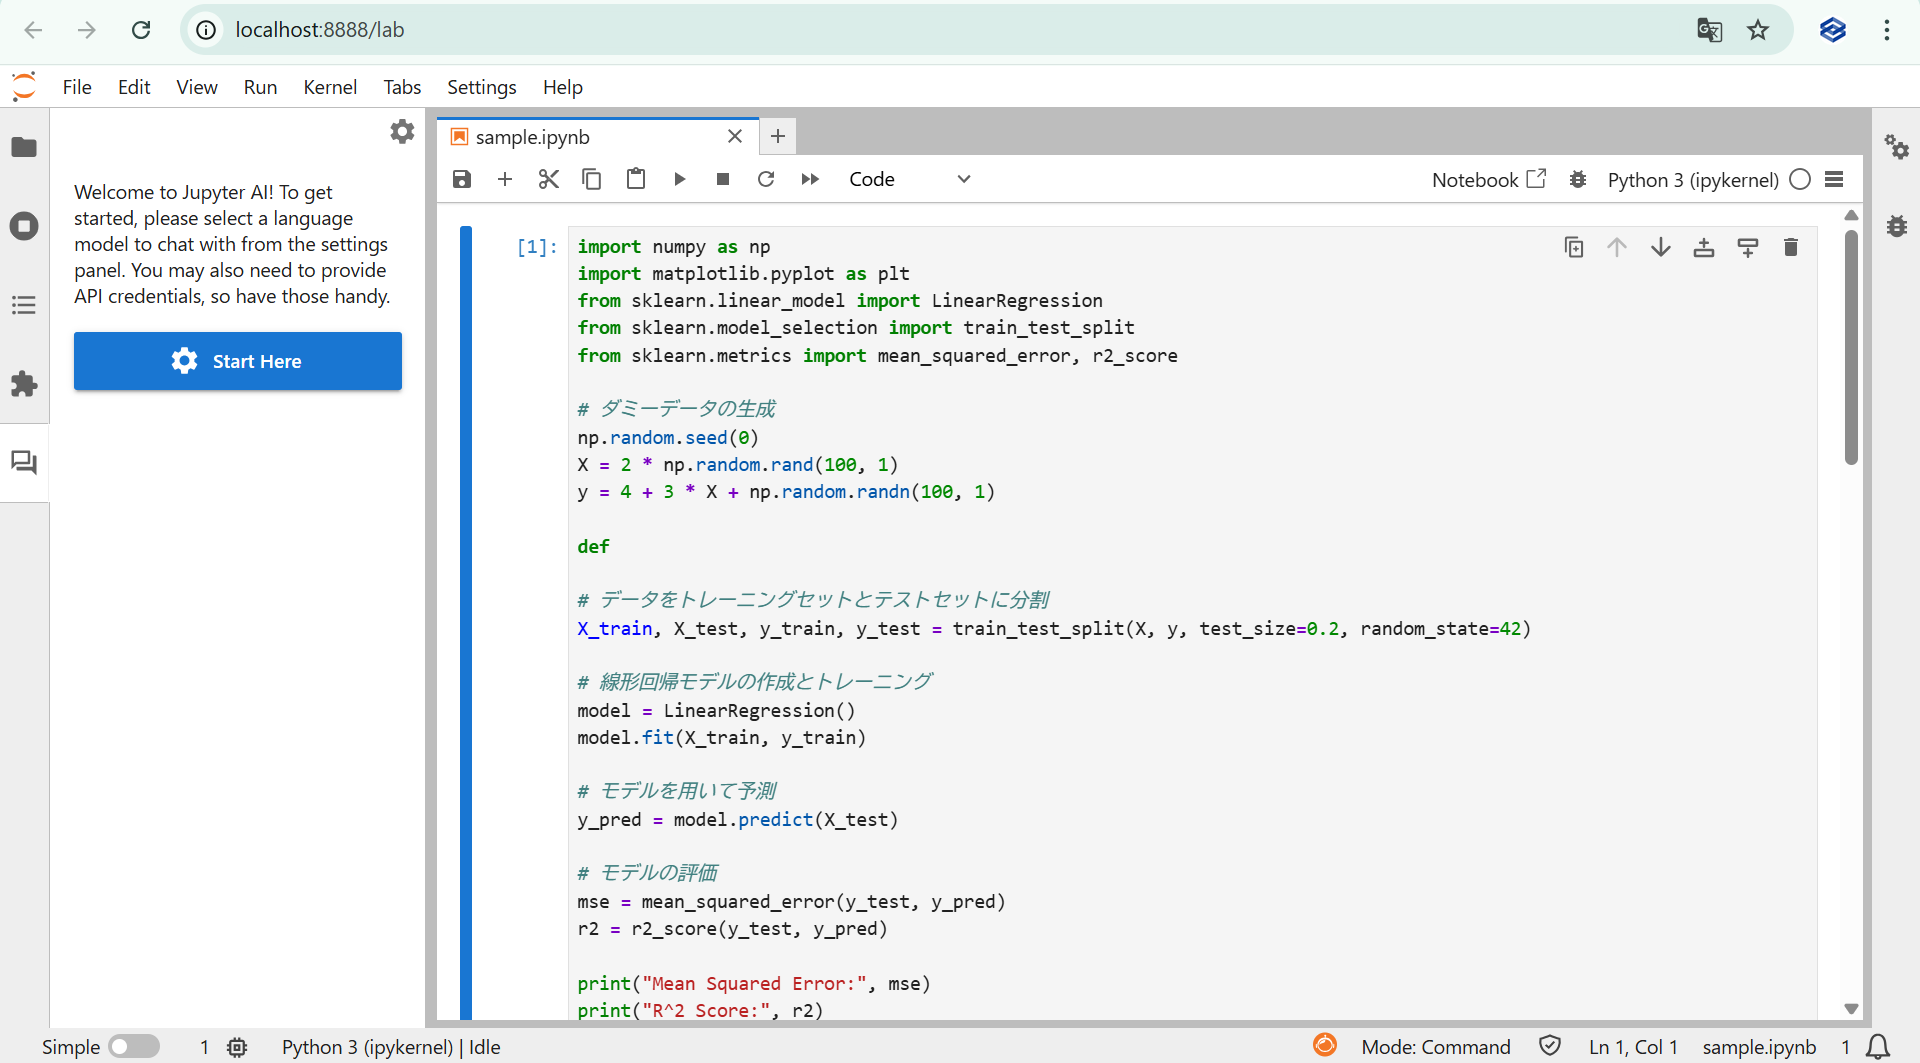1920x1063 pixels.
Task: Open the Jupyter AI chat sidebar icon
Action: pos(24,462)
